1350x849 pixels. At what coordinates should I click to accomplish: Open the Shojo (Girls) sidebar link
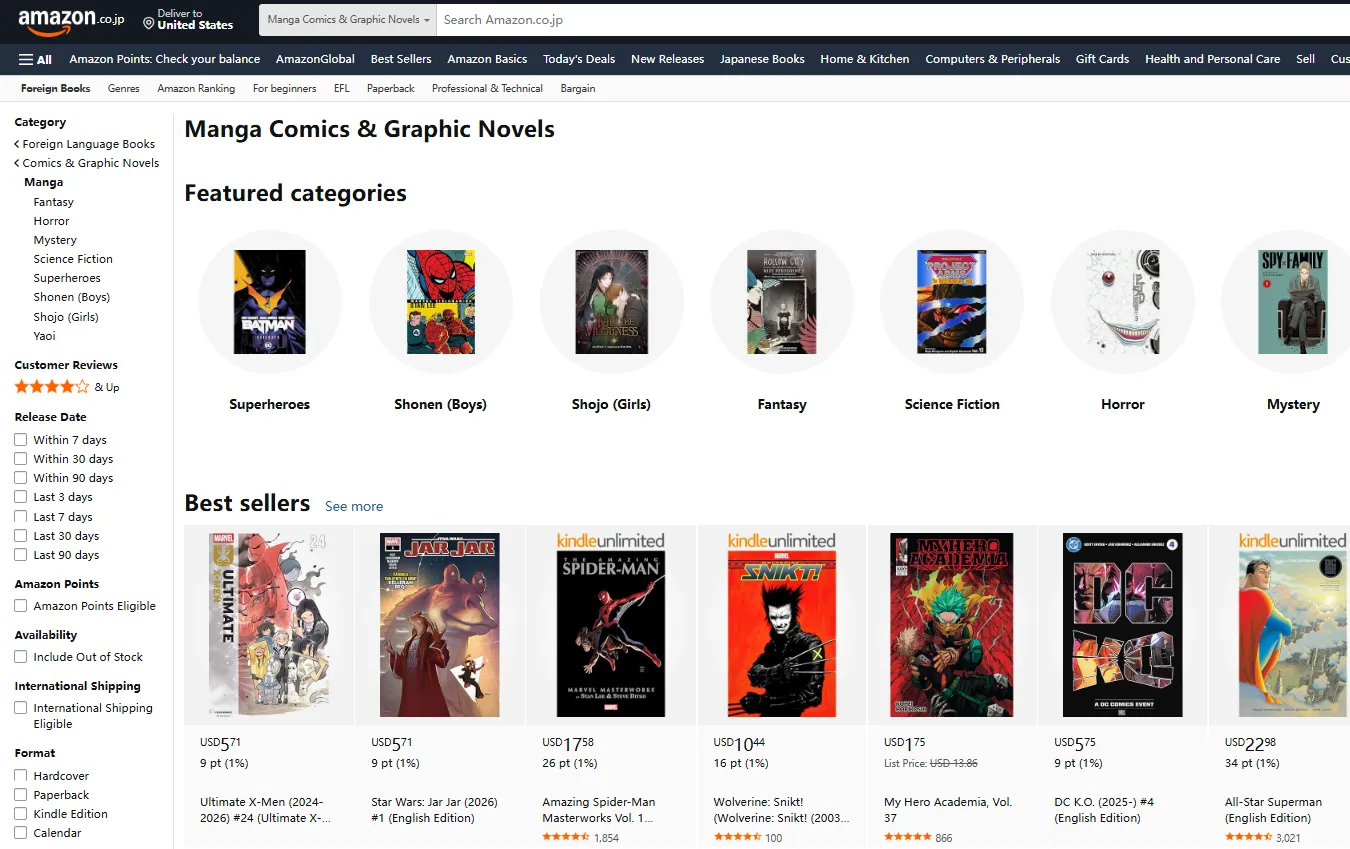[66, 317]
